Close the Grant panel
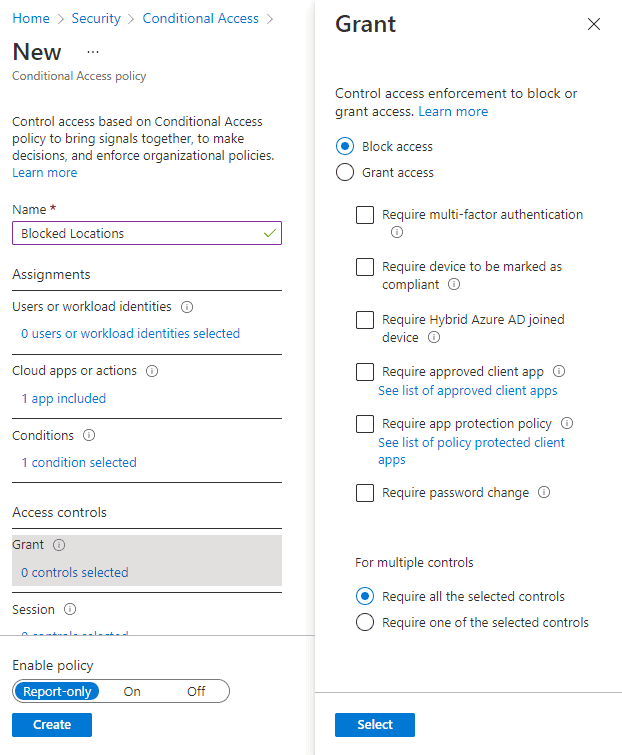Image resolution: width=622 pixels, height=755 pixels. pos(594,24)
